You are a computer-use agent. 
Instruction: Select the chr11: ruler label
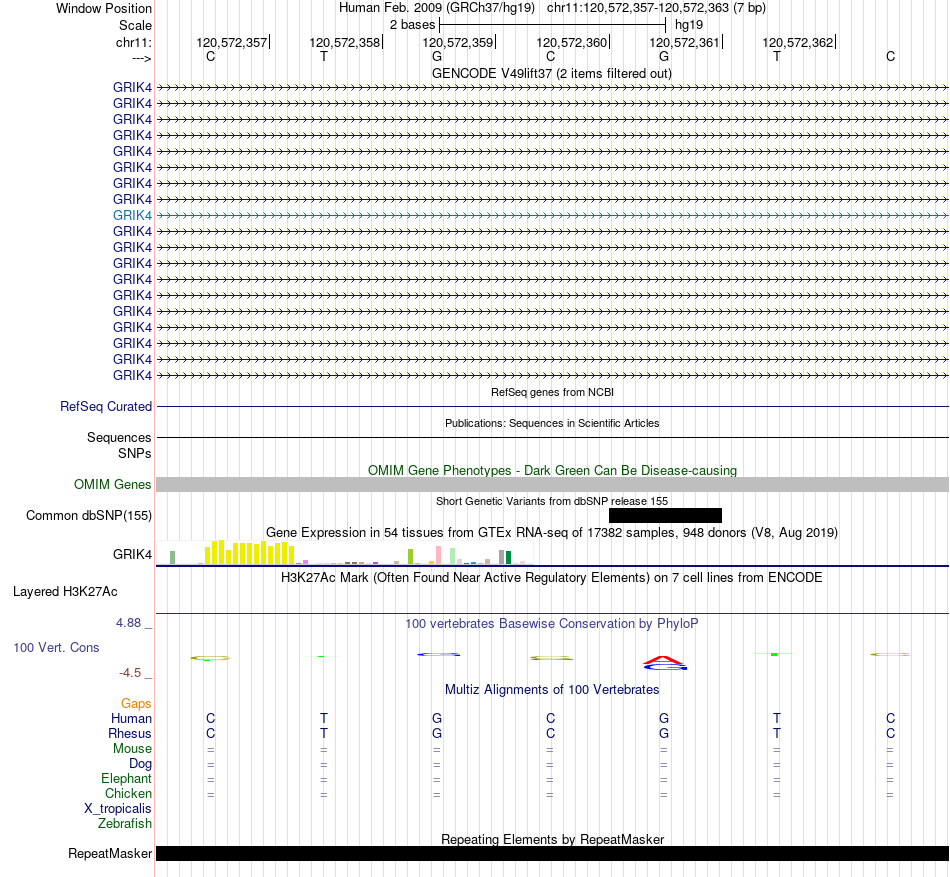coord(133,42)
